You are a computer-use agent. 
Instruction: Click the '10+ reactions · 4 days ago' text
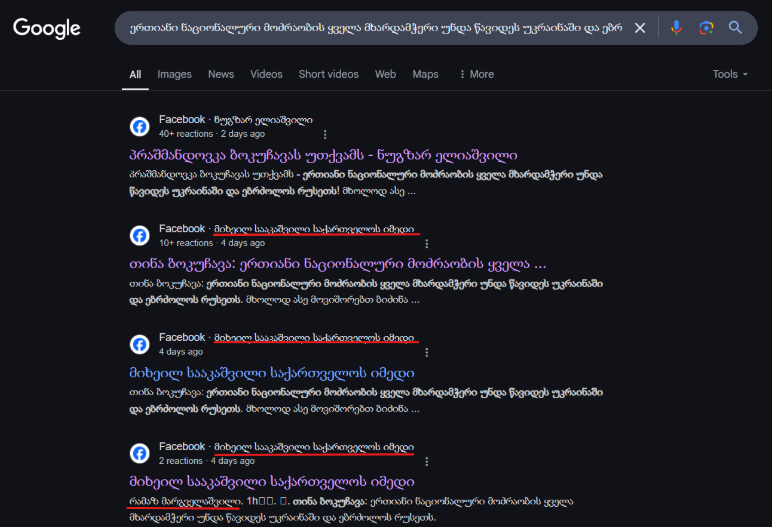[x=212, y=243]
